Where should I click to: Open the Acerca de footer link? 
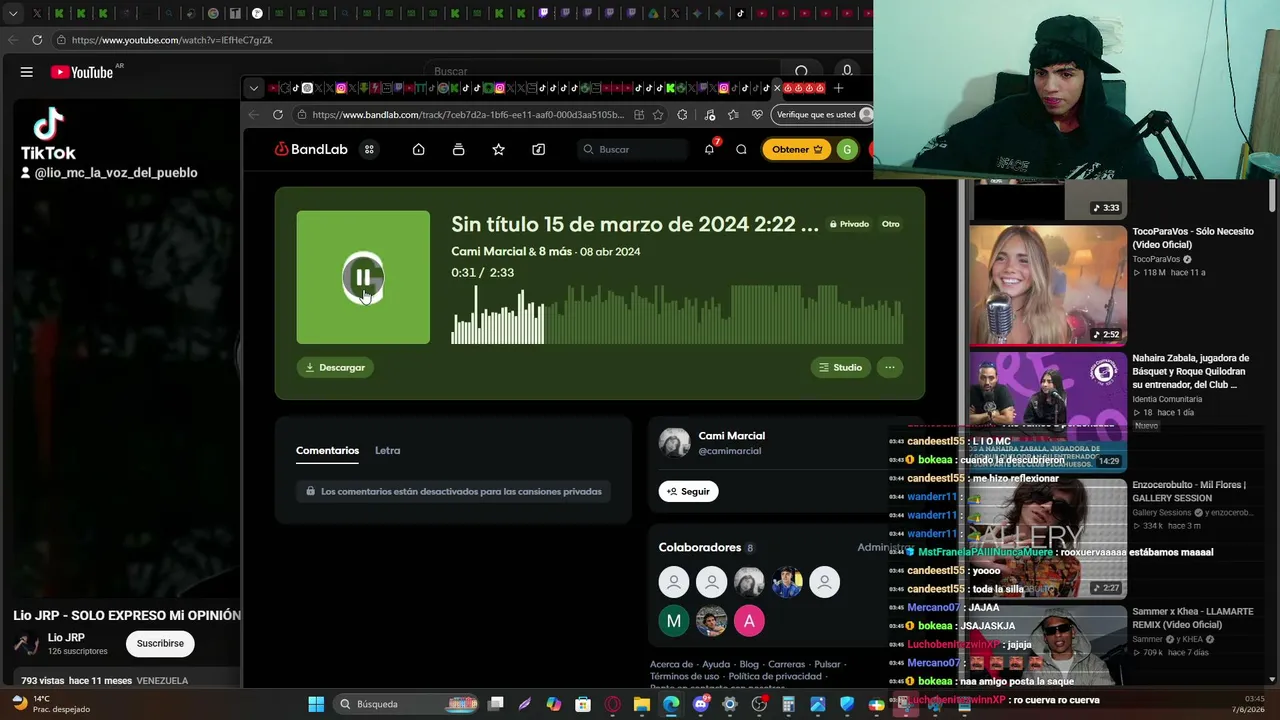click(672, 664)
